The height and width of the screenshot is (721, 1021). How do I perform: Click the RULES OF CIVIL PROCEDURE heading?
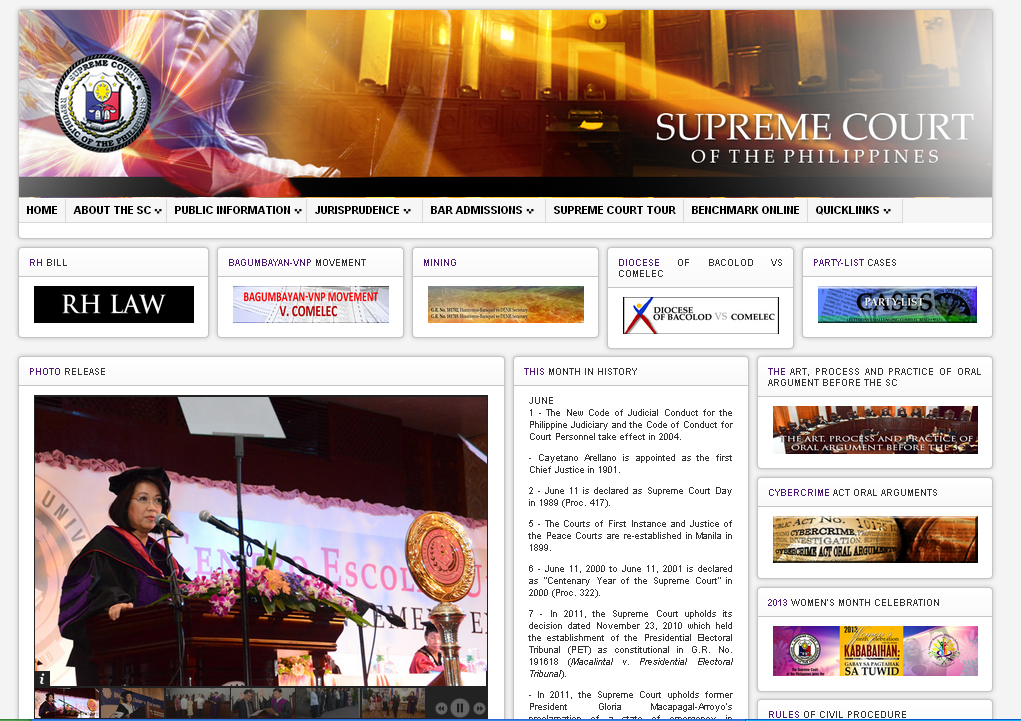(837, 714)
